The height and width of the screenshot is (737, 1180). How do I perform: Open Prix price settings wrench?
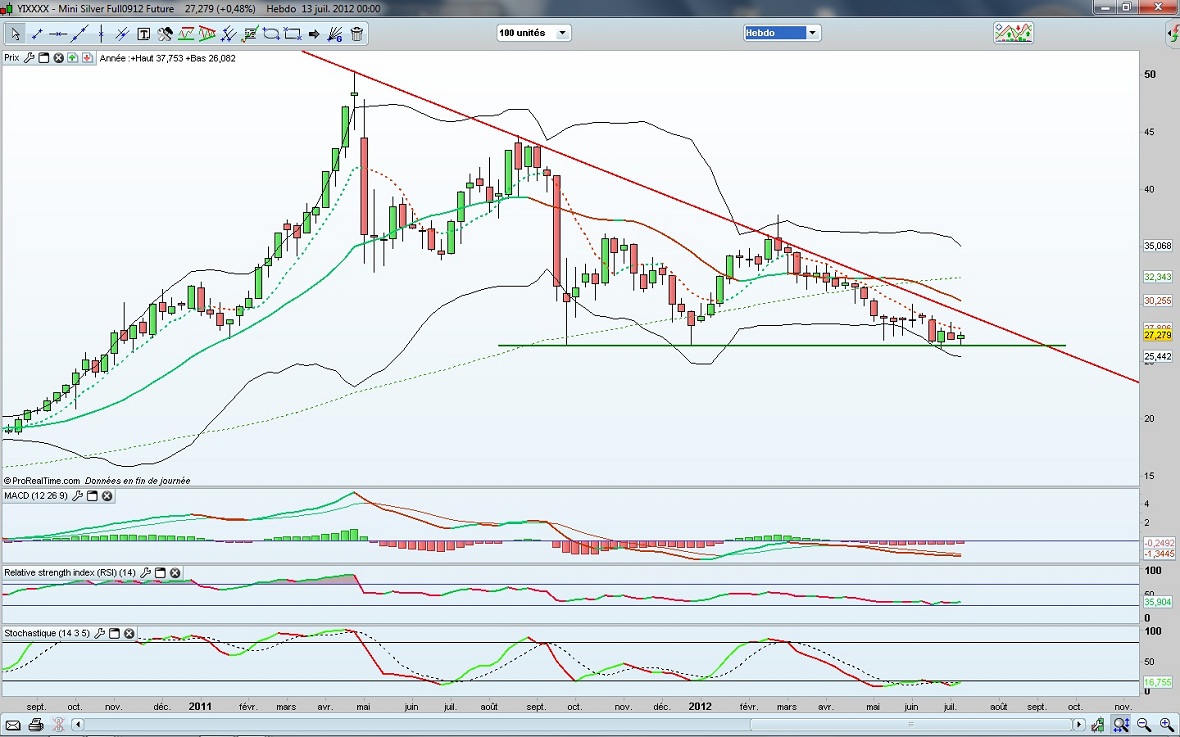tap(29, 58)
